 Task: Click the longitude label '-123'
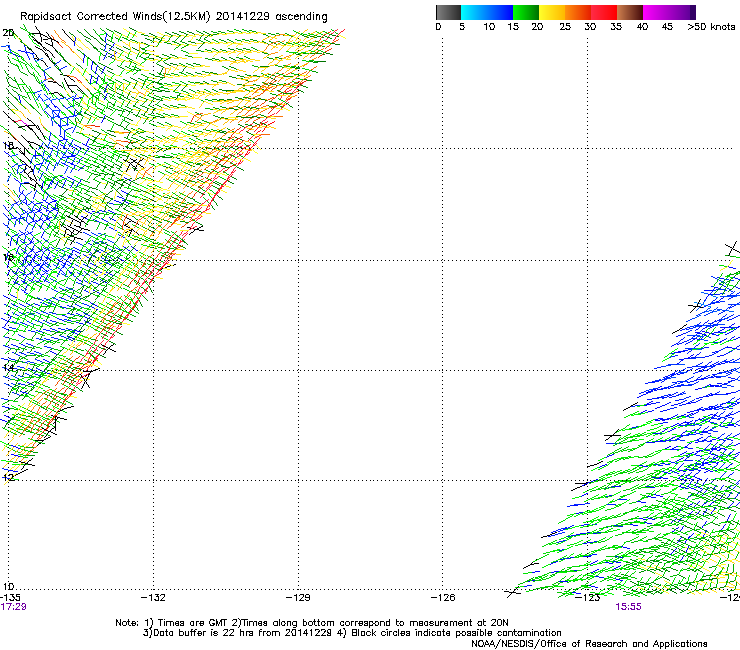coord(588,598)
